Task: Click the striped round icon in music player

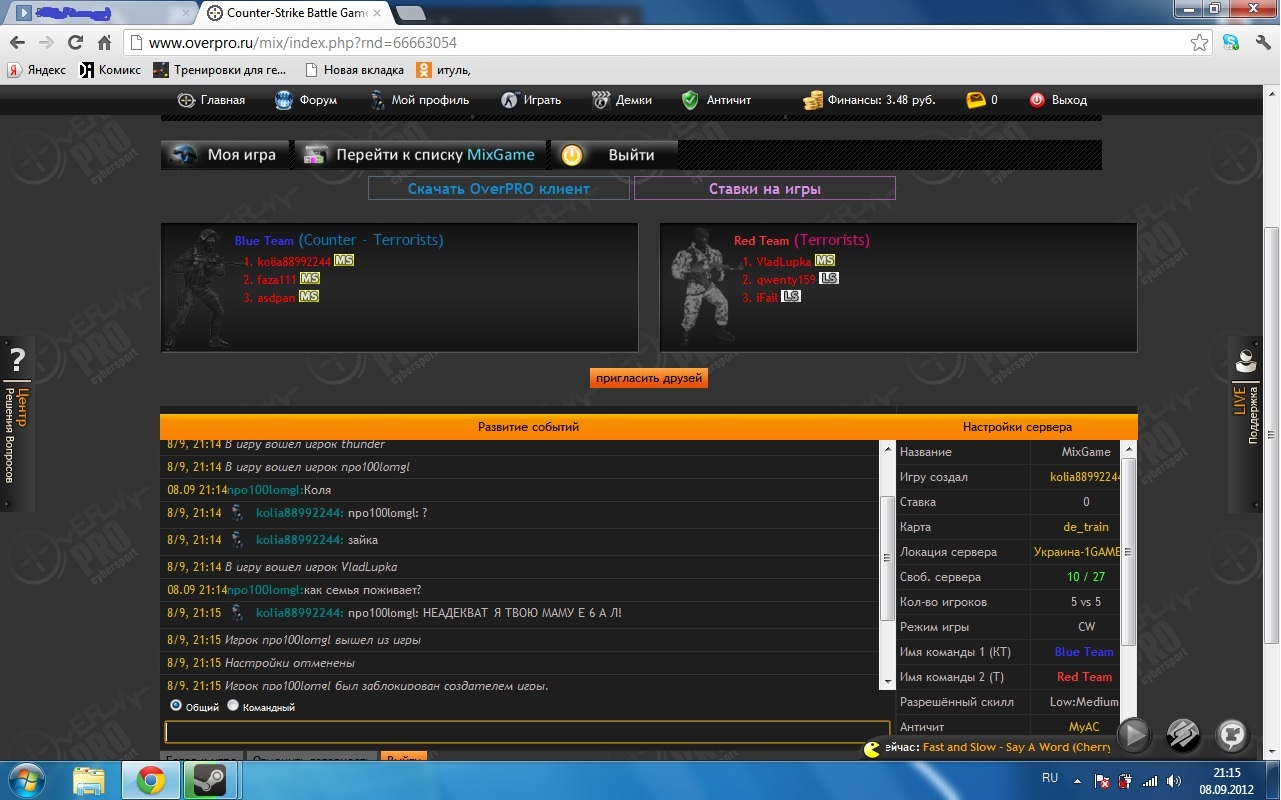Action: (x=1183, y=736)
